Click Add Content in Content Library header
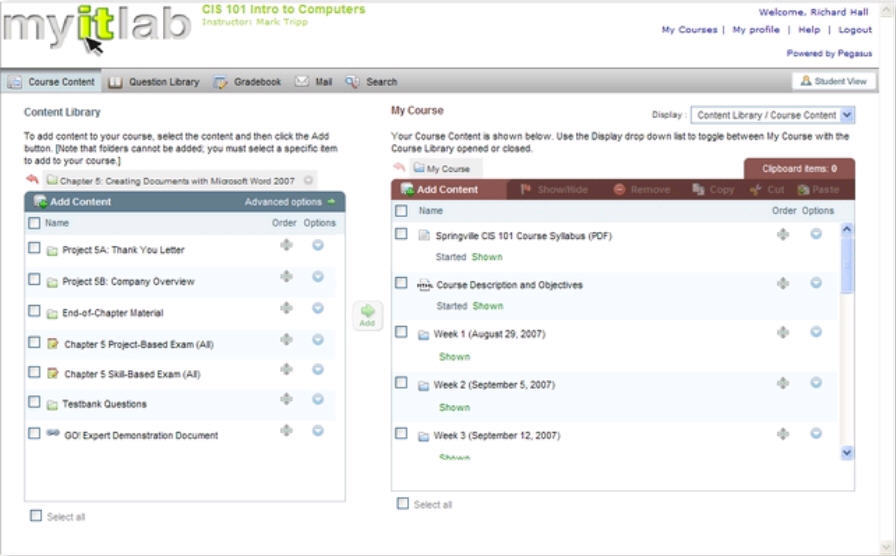Screen dimensions: 896x556 coord(72,202)
